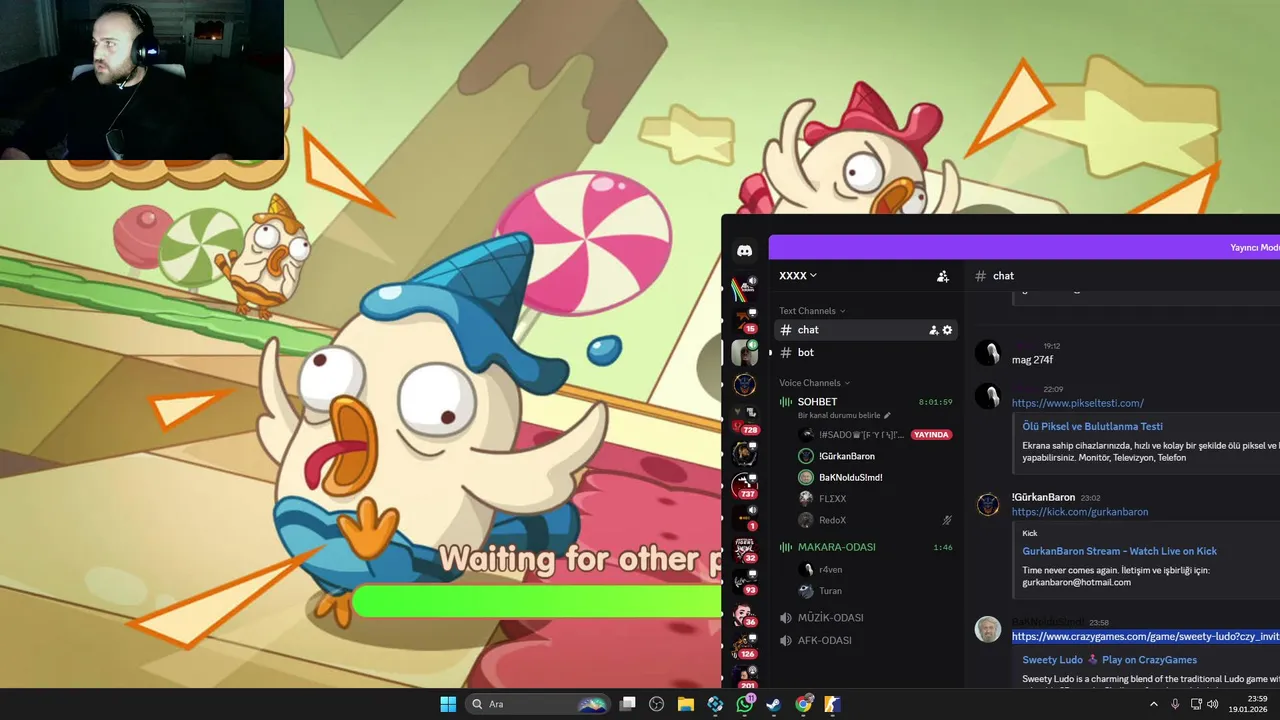The image size is (1280, 720).
Task: Click RedoX muted microphone icon
Action: (947, 520)
